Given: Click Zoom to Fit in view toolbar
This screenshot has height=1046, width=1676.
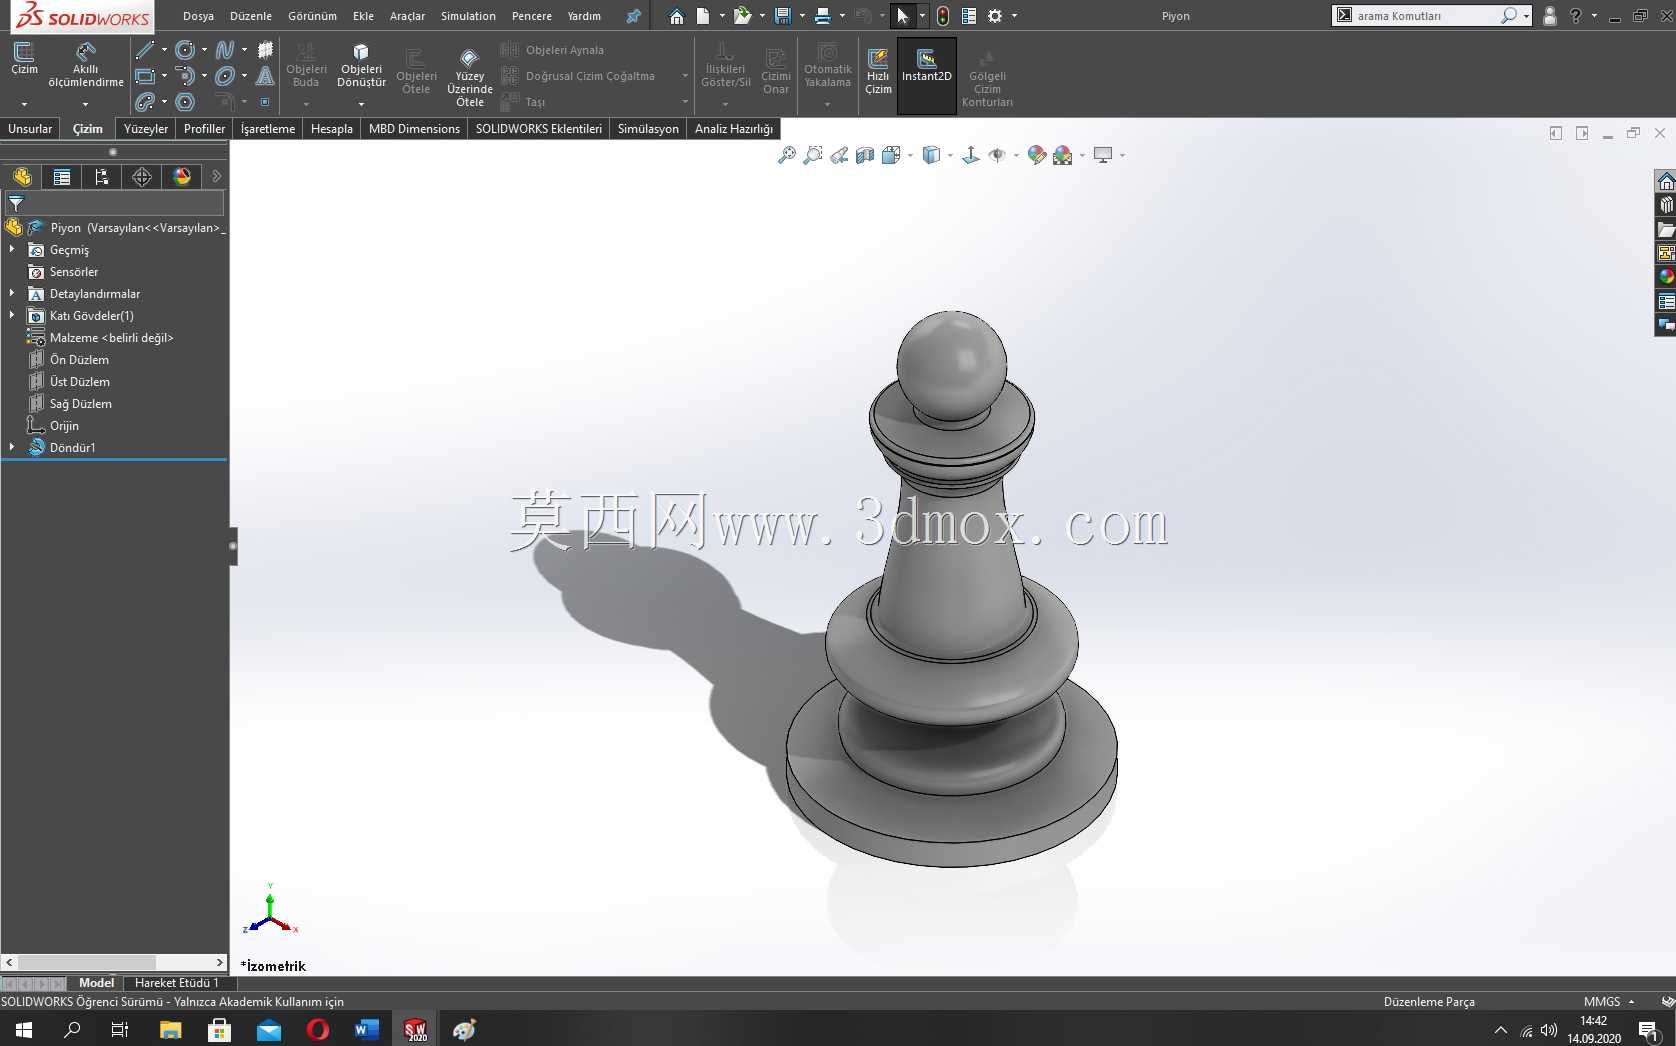Looking at the screenshot, I should pos(787,155).
